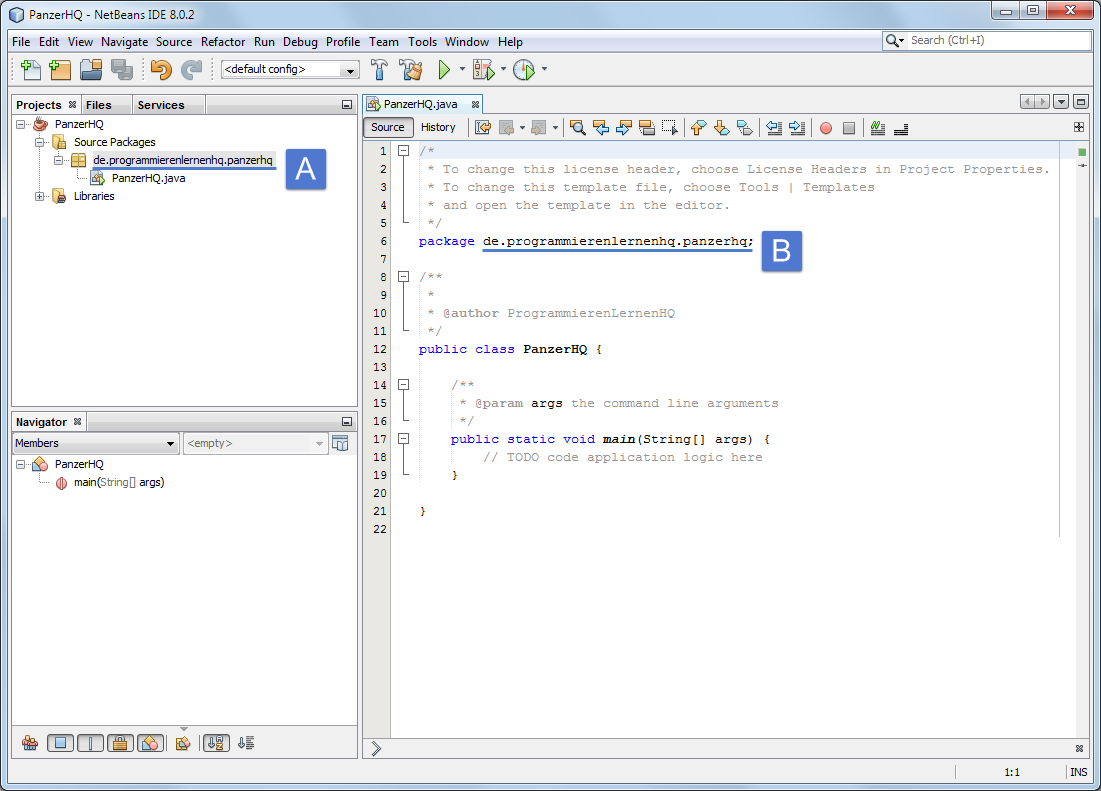Go to the previous bookmark
Screen dimensions: 1101x791
tap(698, 128)
